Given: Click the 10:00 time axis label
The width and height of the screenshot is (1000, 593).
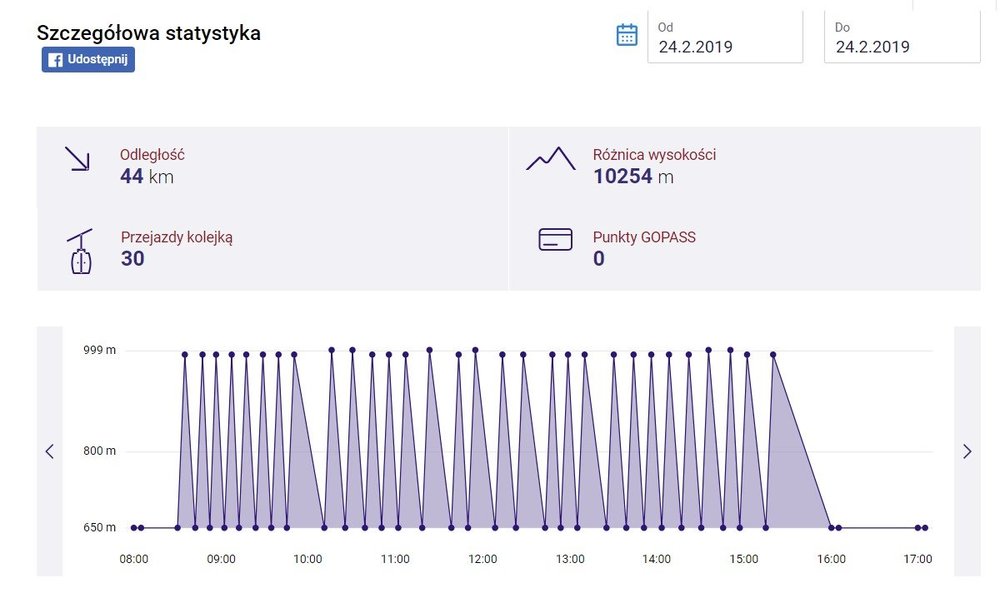Looking at the screenshot, I should pyautogui.click(x=307, y=559).
